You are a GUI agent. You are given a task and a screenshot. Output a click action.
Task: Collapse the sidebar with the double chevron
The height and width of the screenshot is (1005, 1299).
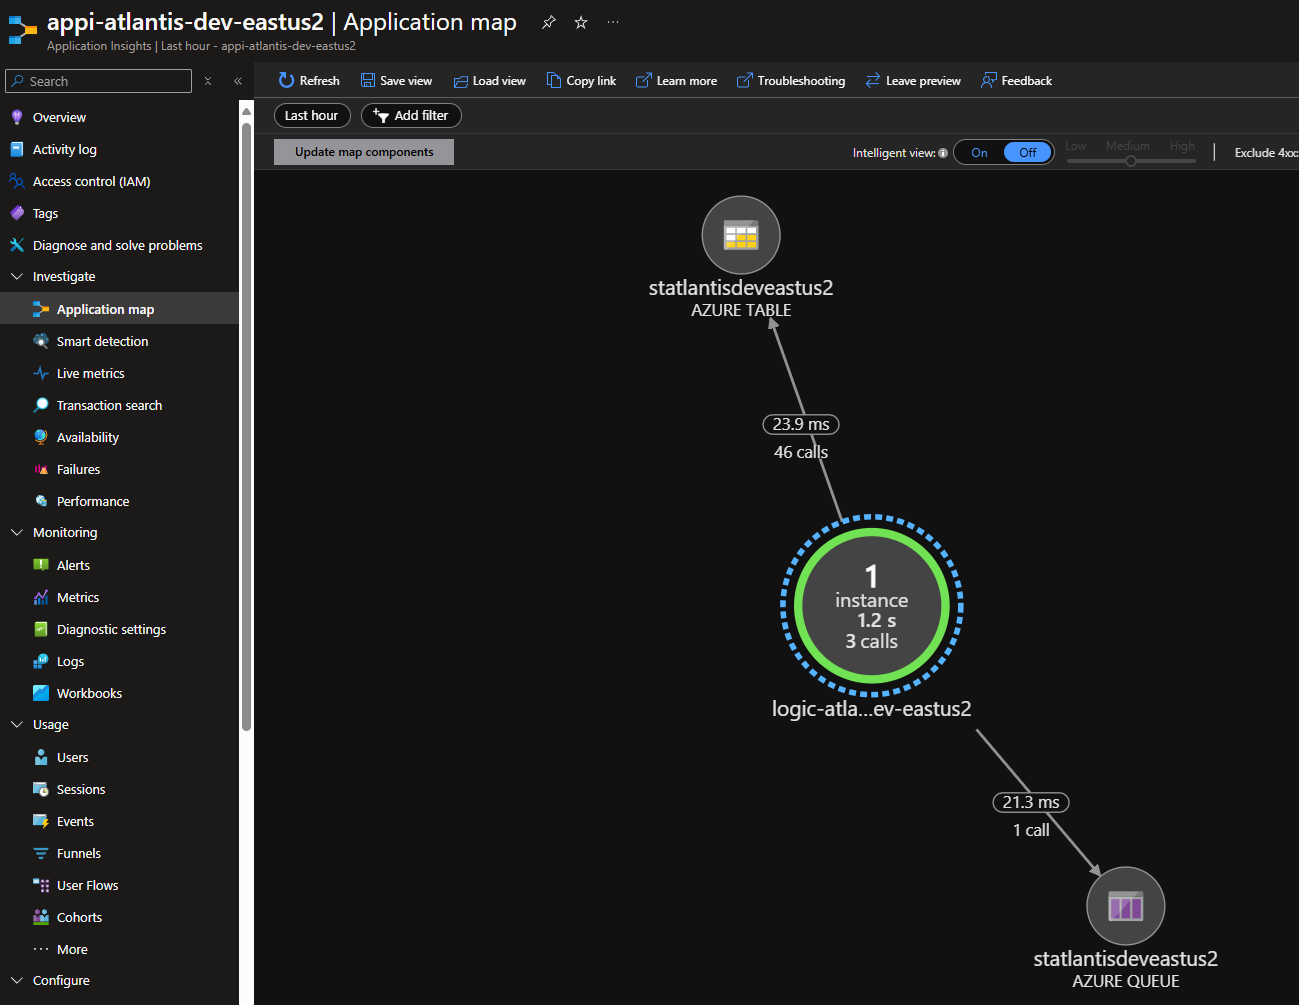pos(238,81)
